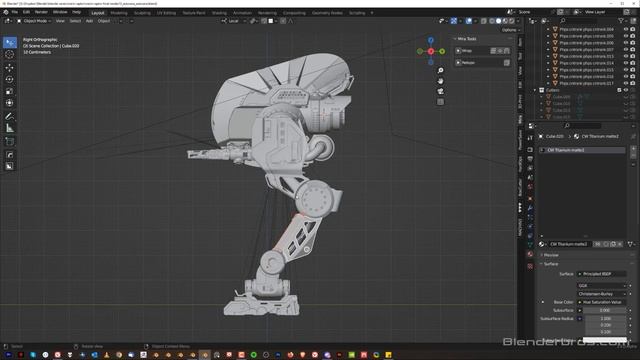This screenshot has height=360, width=640.
Task: Open the viewport Options dropdown
Action: tap(511, 30)
